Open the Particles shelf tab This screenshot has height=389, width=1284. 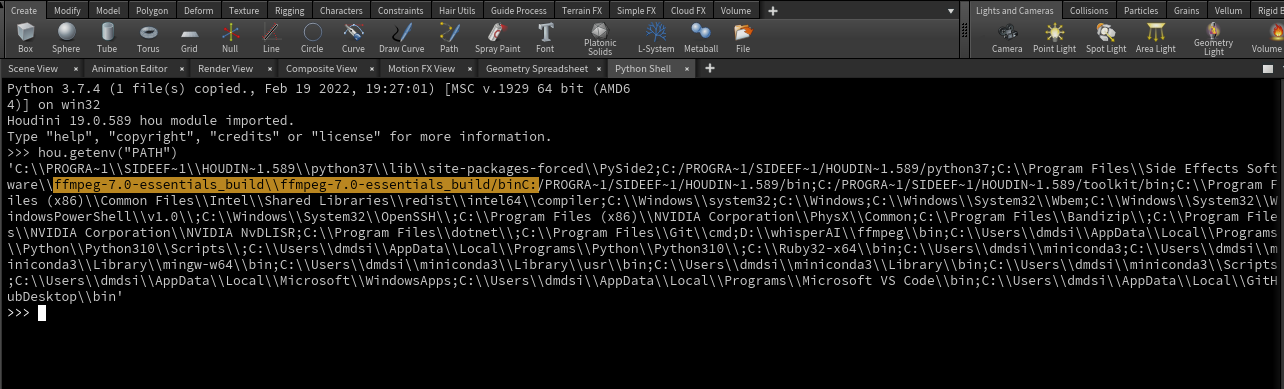(1141, 10)
